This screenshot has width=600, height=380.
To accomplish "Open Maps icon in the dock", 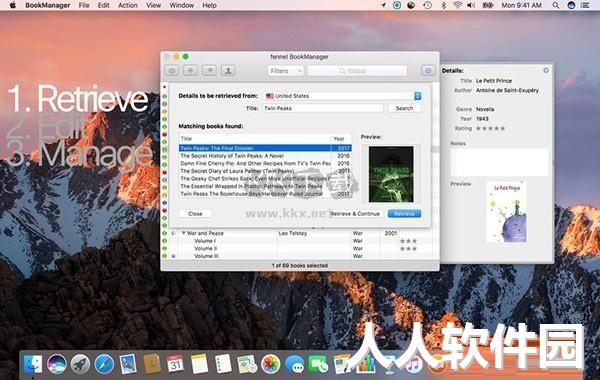I will click(x=247, y=364).
